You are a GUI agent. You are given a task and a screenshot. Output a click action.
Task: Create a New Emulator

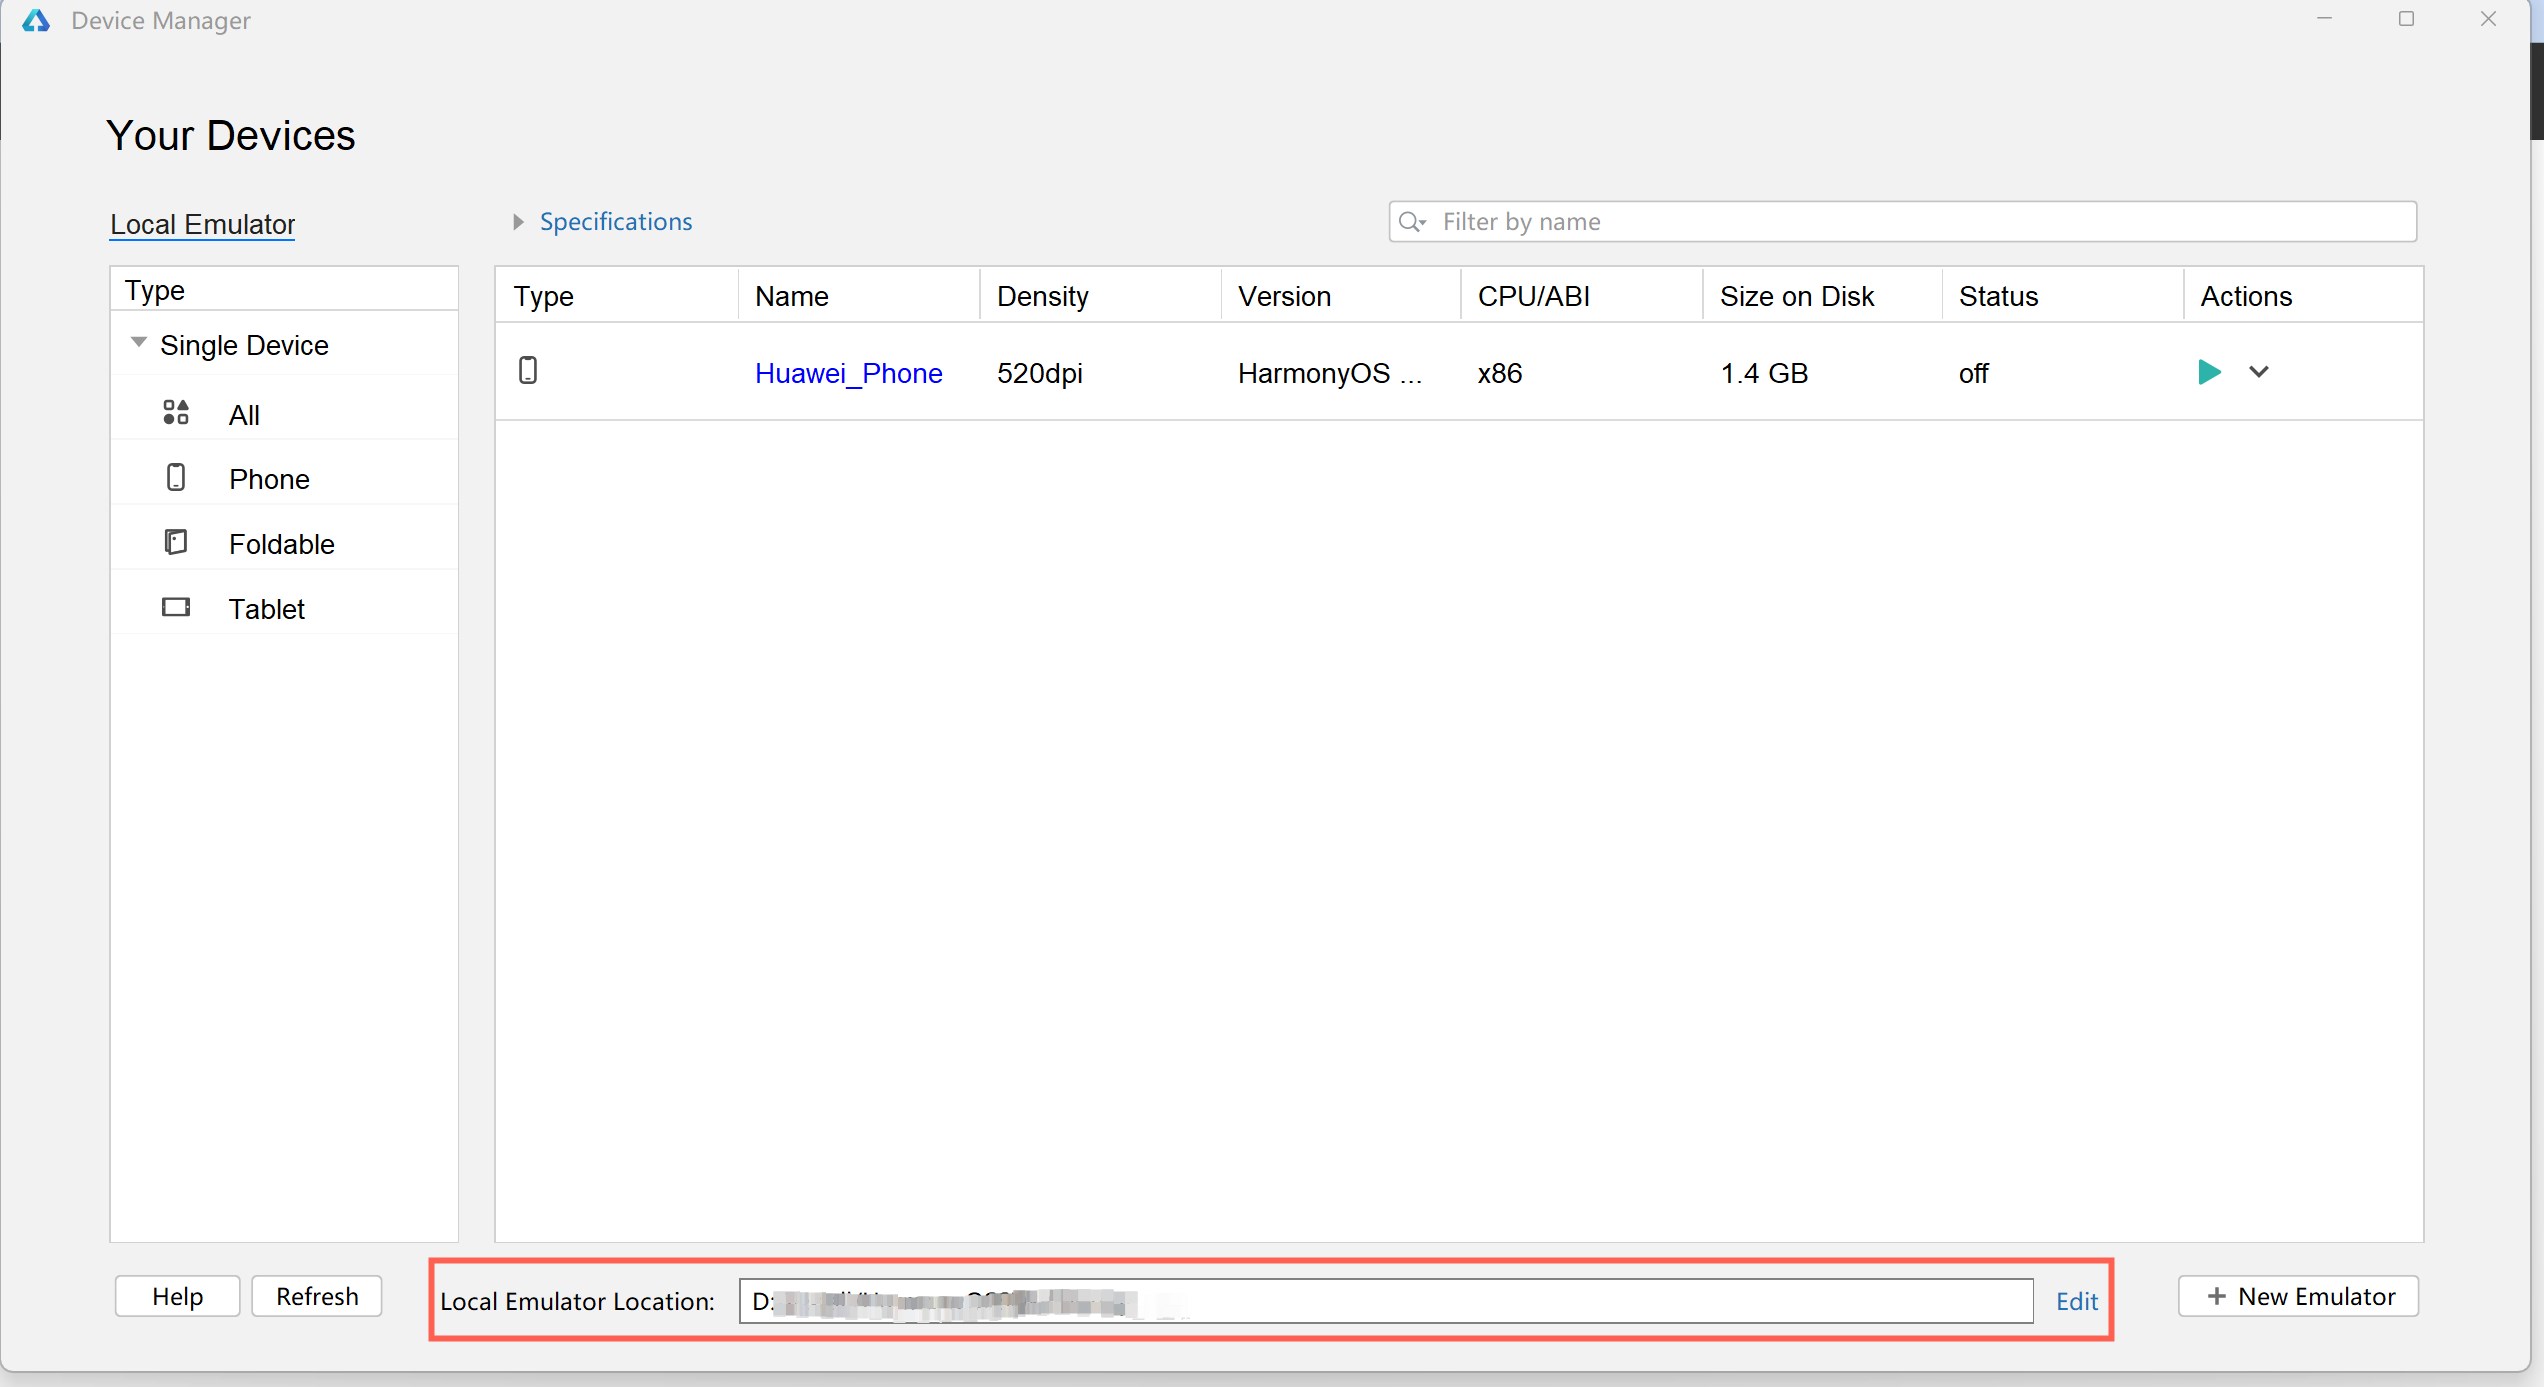pyautogui.click(x=2298, y=1296)
